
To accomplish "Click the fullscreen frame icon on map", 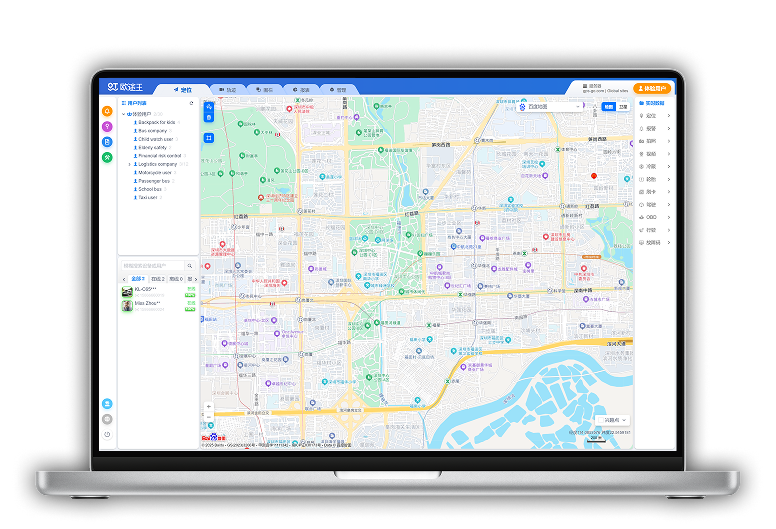I will point(209,138).
